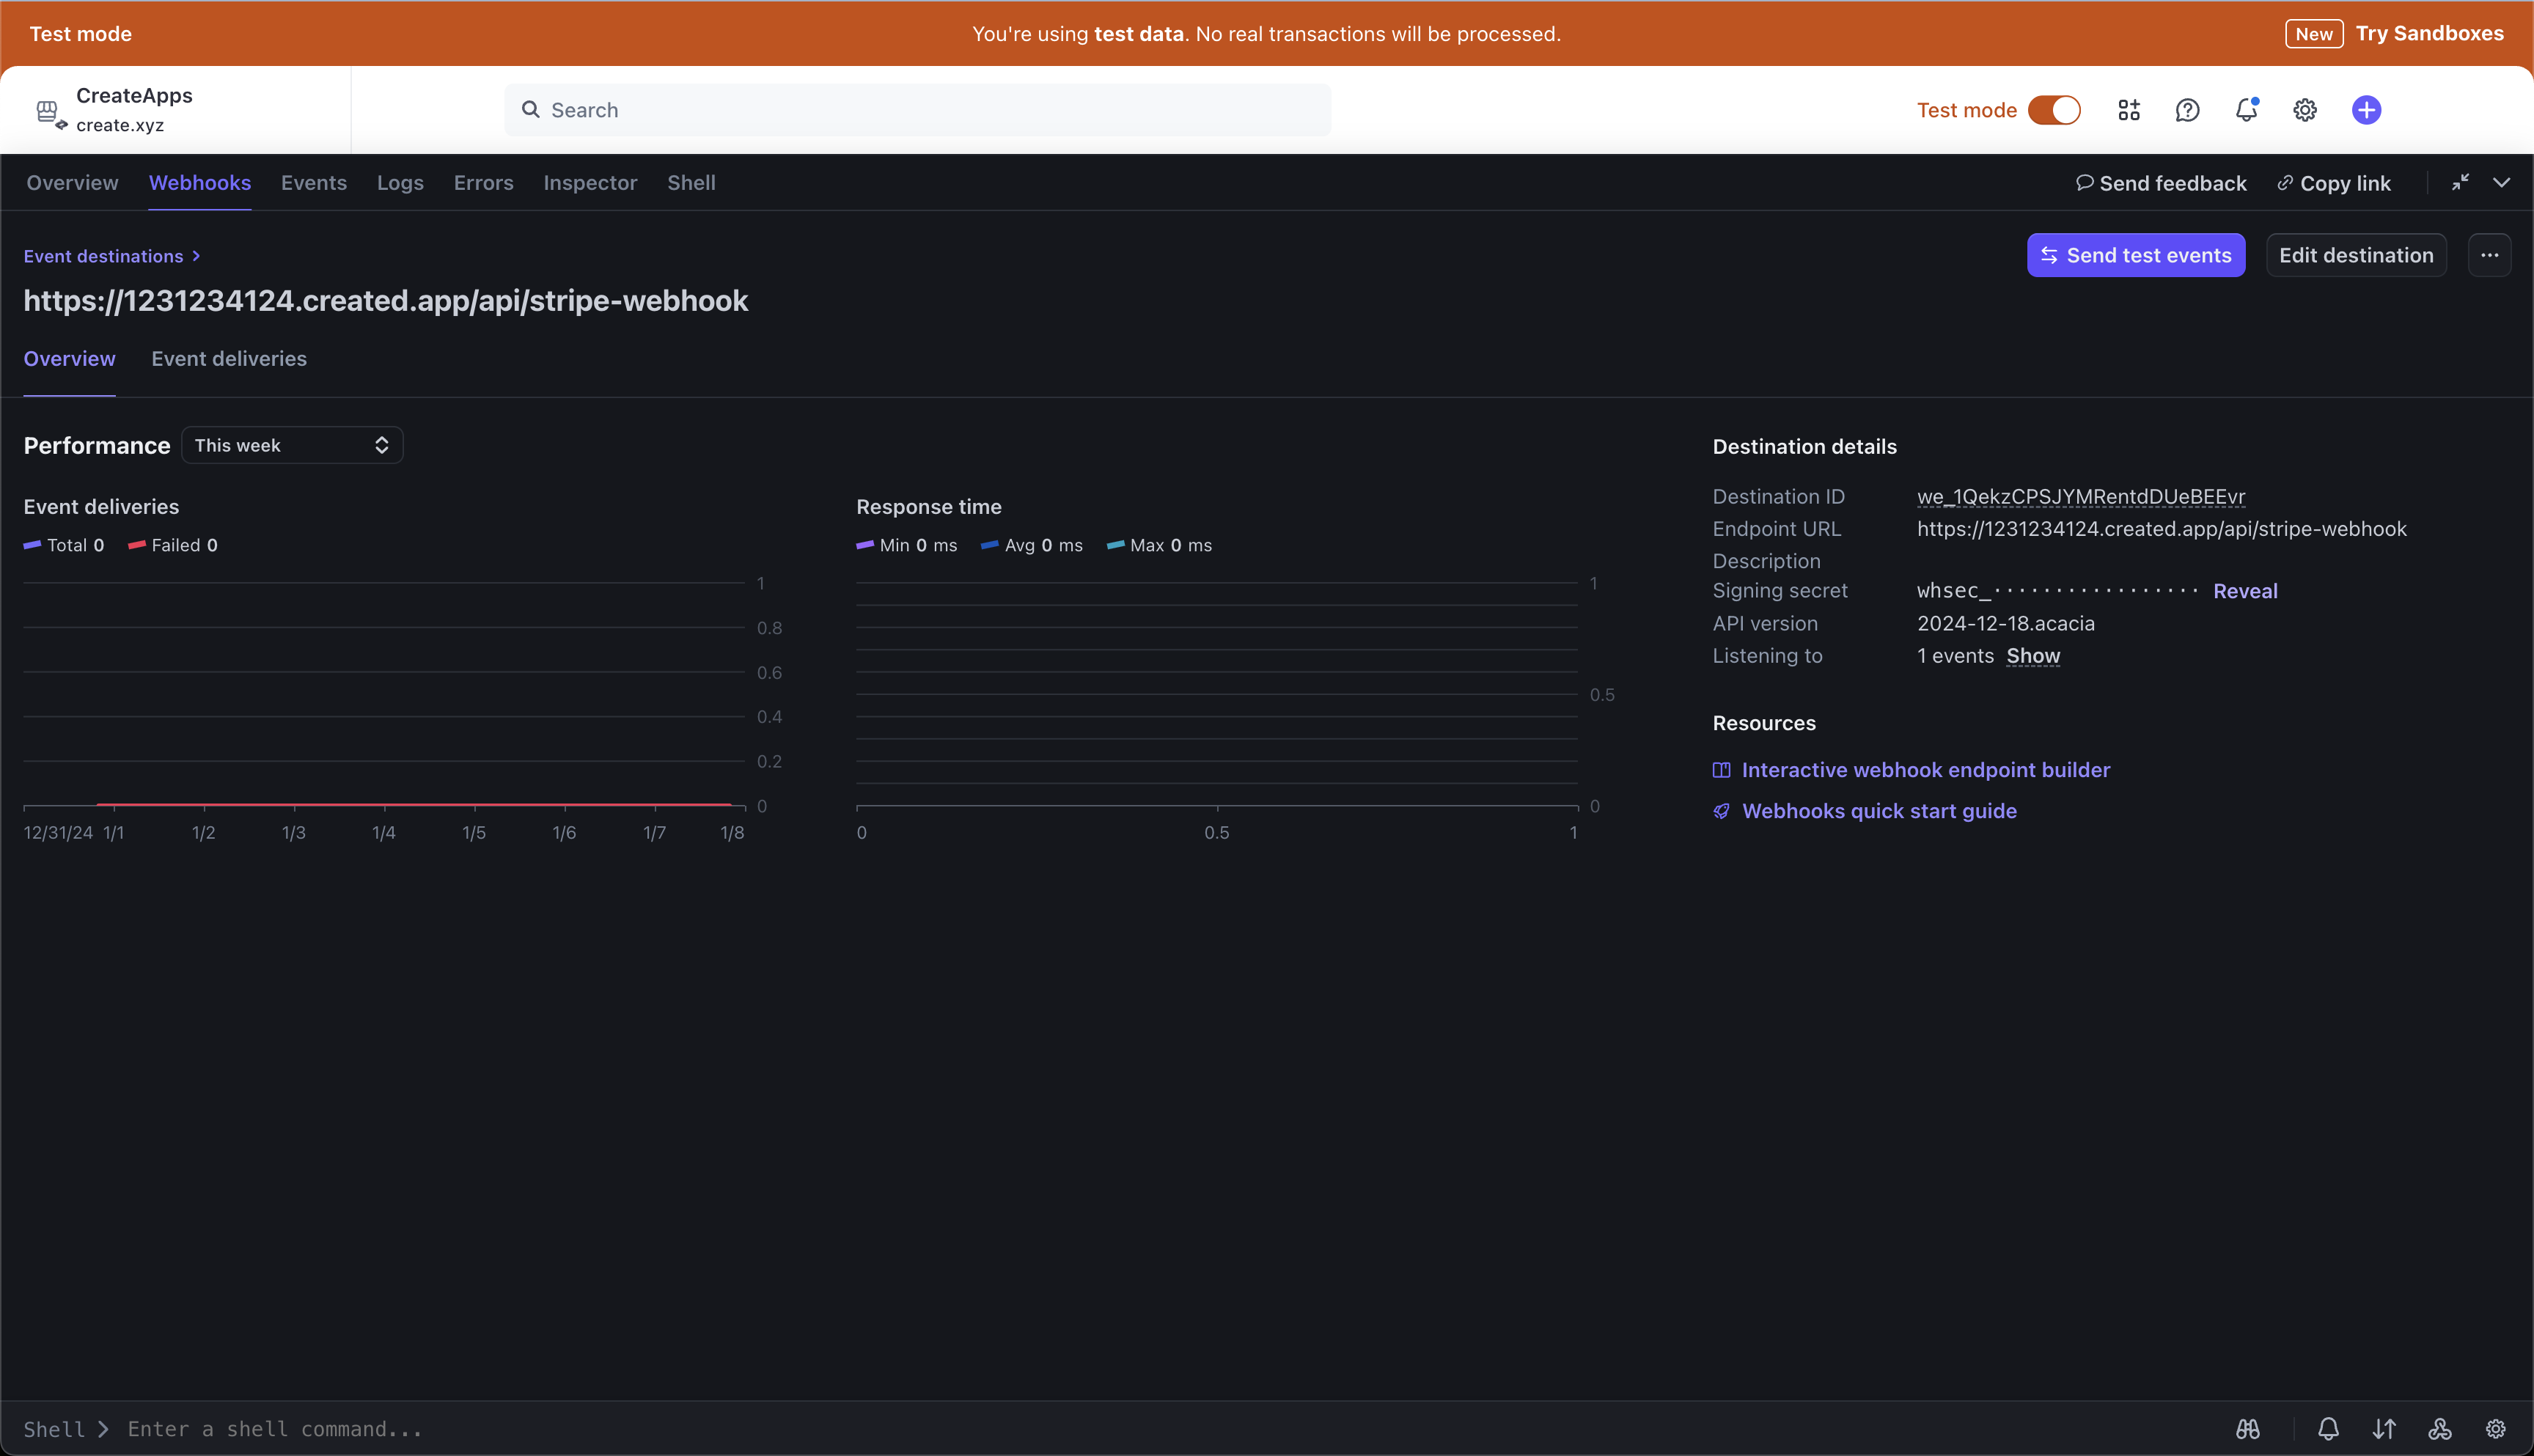
Task: Toggle Total series in Event deliveries legend
Action: 64,545
